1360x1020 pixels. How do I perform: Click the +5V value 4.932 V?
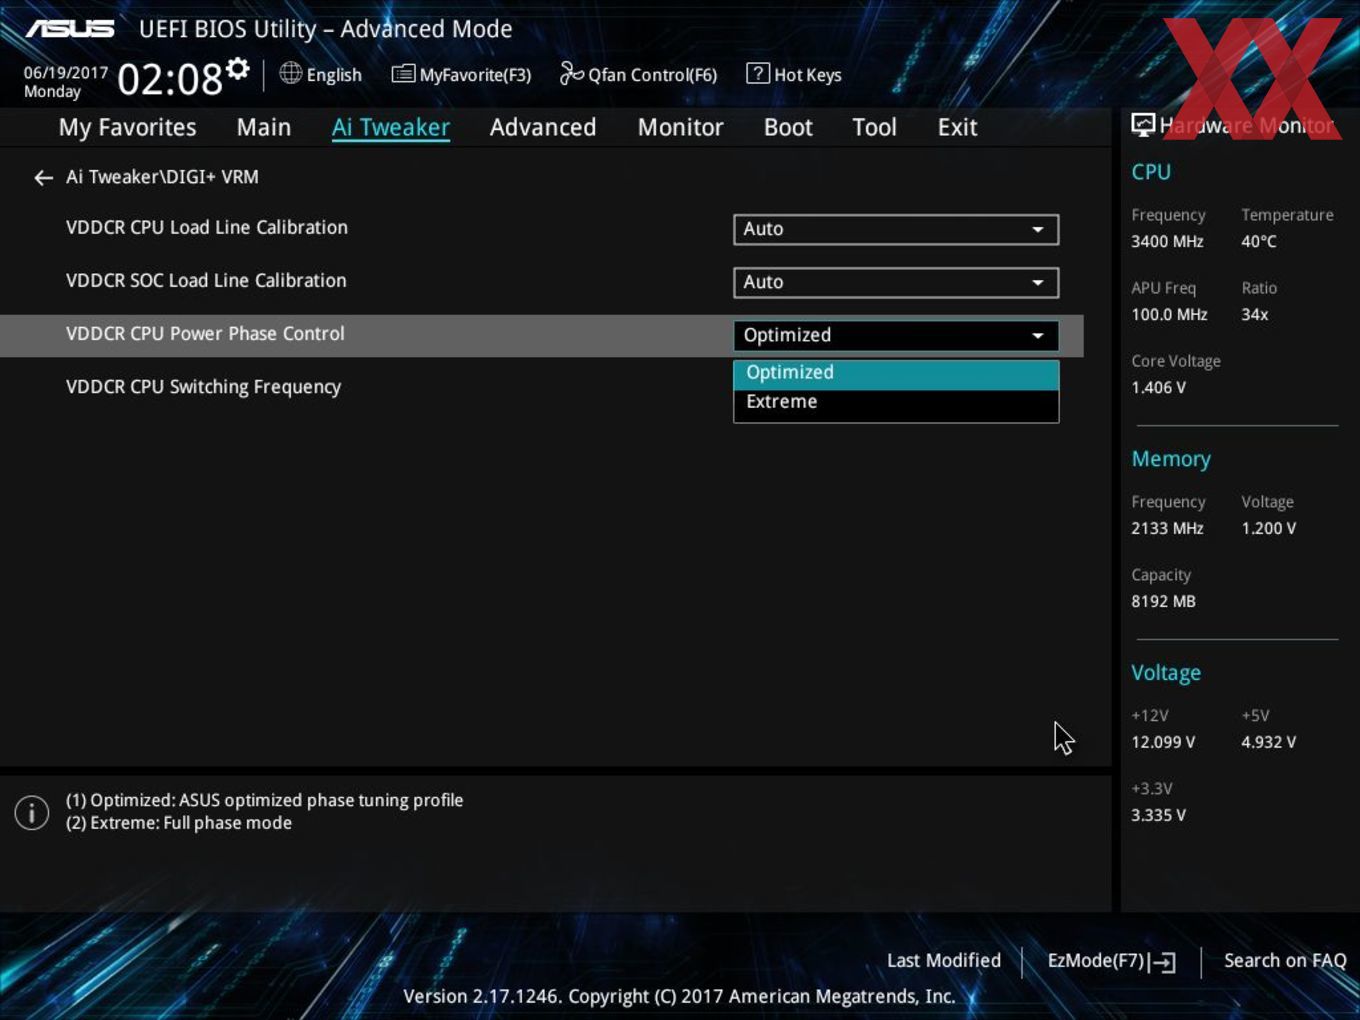tap(1268, 742)
